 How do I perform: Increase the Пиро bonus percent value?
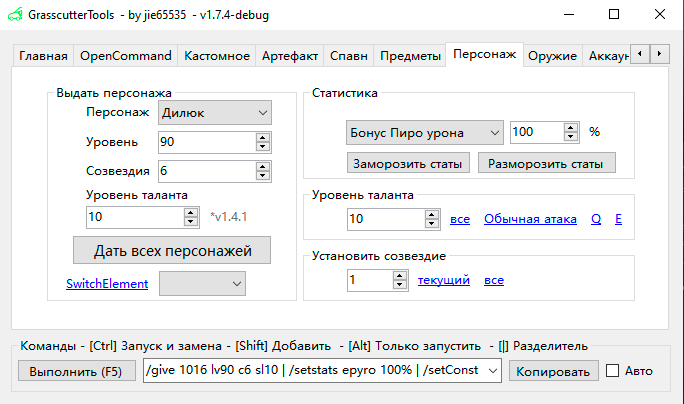coord(571,127)
